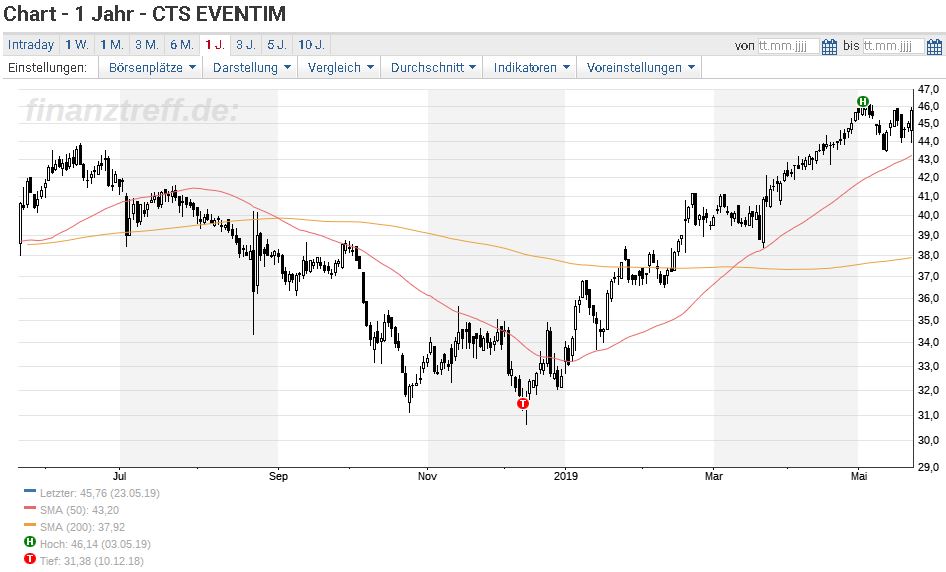Click the green H icon in legend
This screenshot has width=946, height=572.
(x=30, y=542)
